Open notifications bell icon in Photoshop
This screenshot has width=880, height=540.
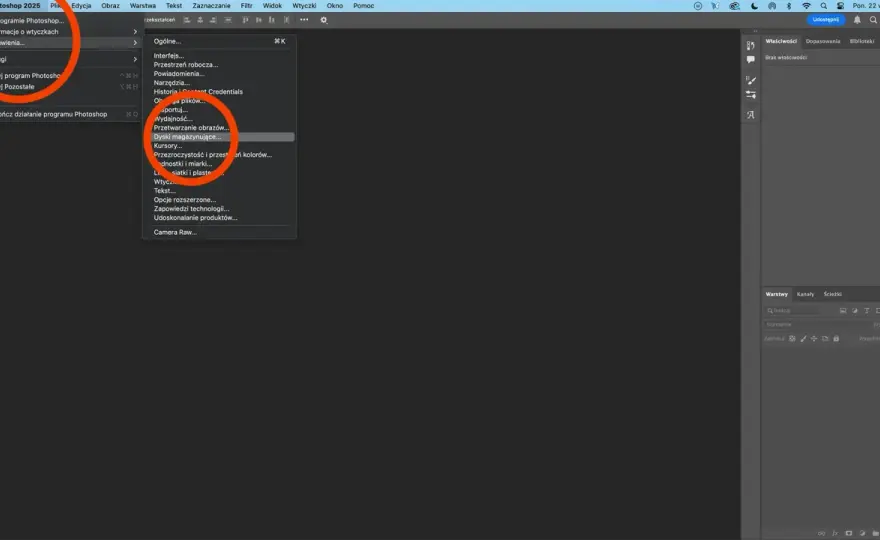[x=857, y=20]
